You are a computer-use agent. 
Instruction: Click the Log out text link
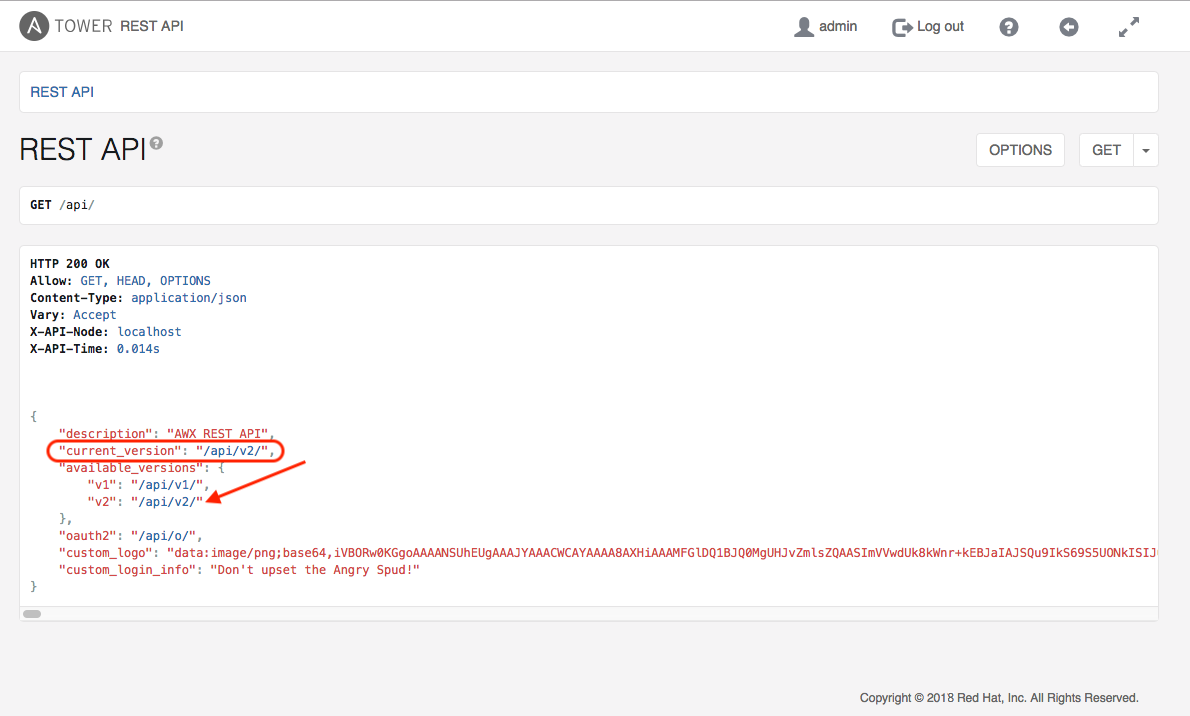[x=940, y=27]
